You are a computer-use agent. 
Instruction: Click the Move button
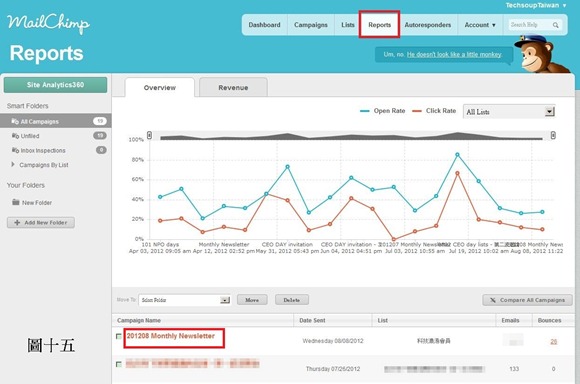tap(252, 300)
